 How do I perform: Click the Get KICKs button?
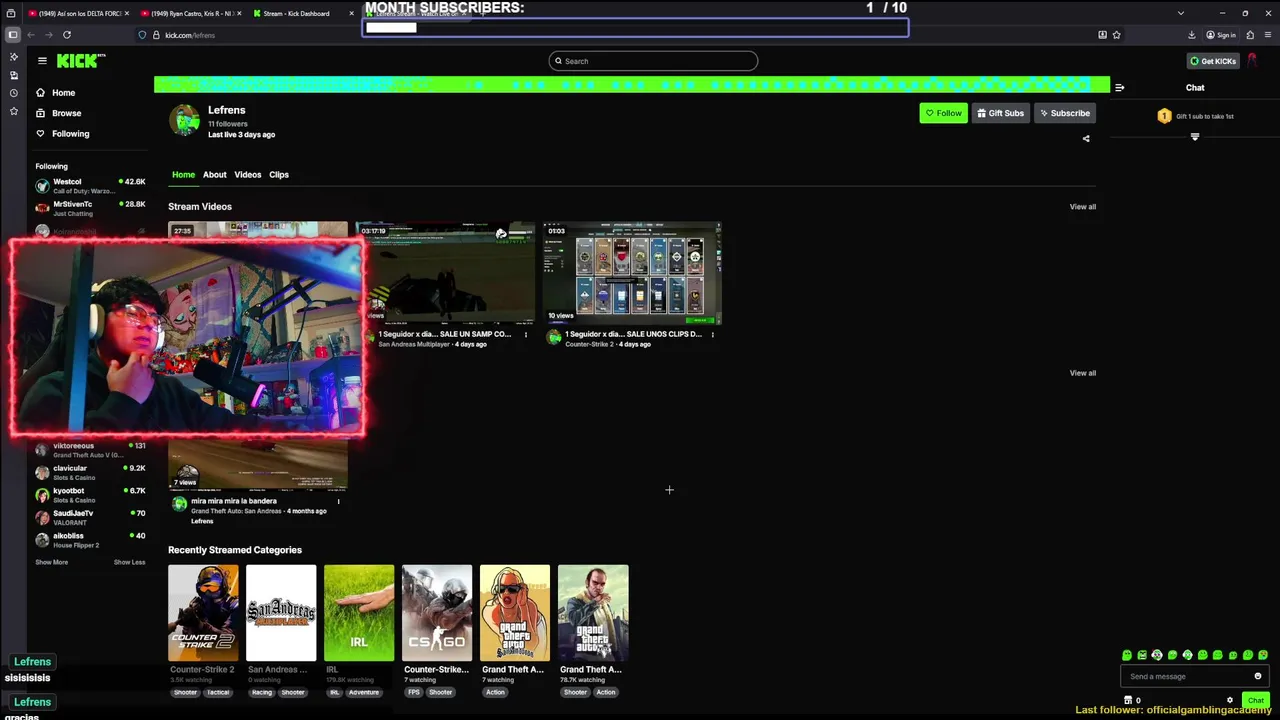tap(1213, 61)
